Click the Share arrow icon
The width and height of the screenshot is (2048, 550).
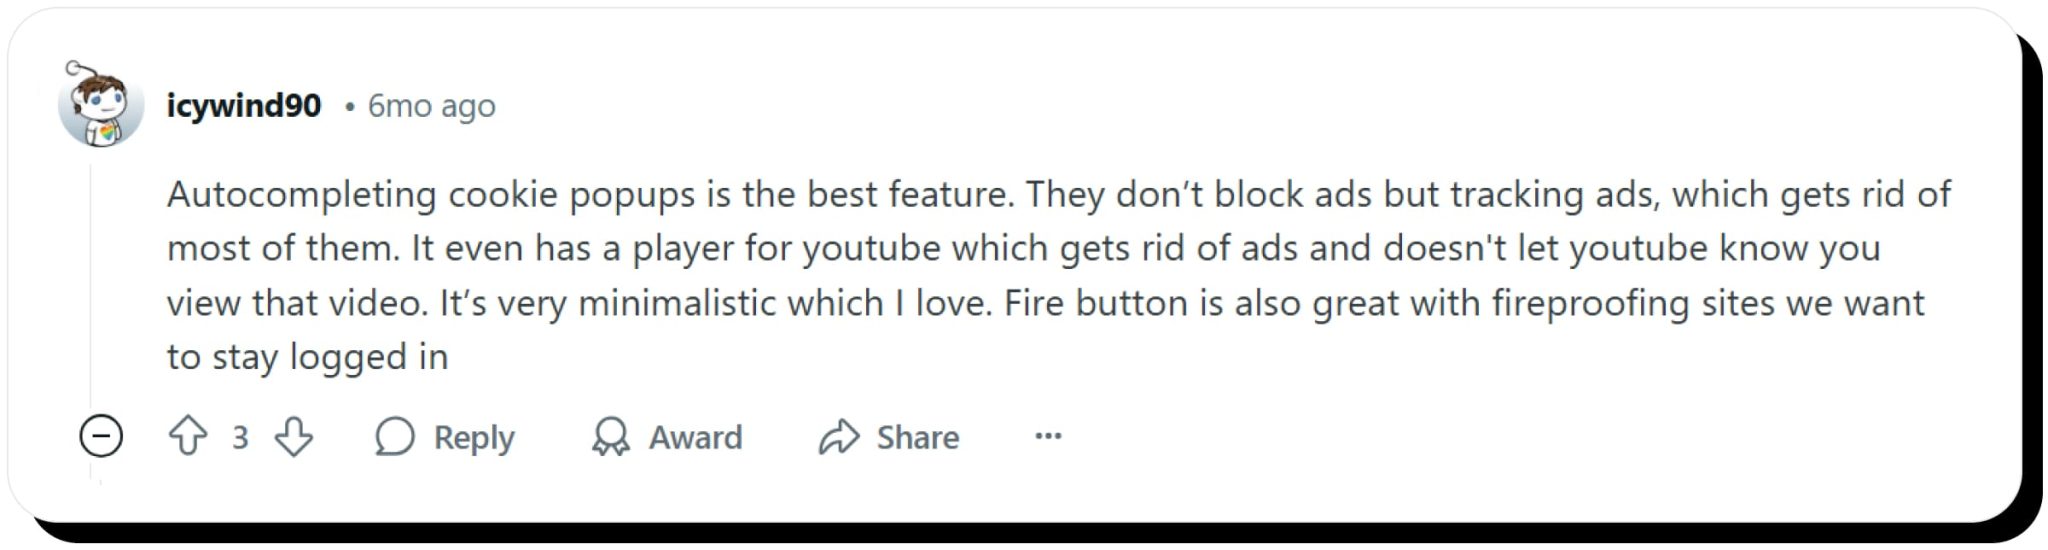click(x=839, y=437)
